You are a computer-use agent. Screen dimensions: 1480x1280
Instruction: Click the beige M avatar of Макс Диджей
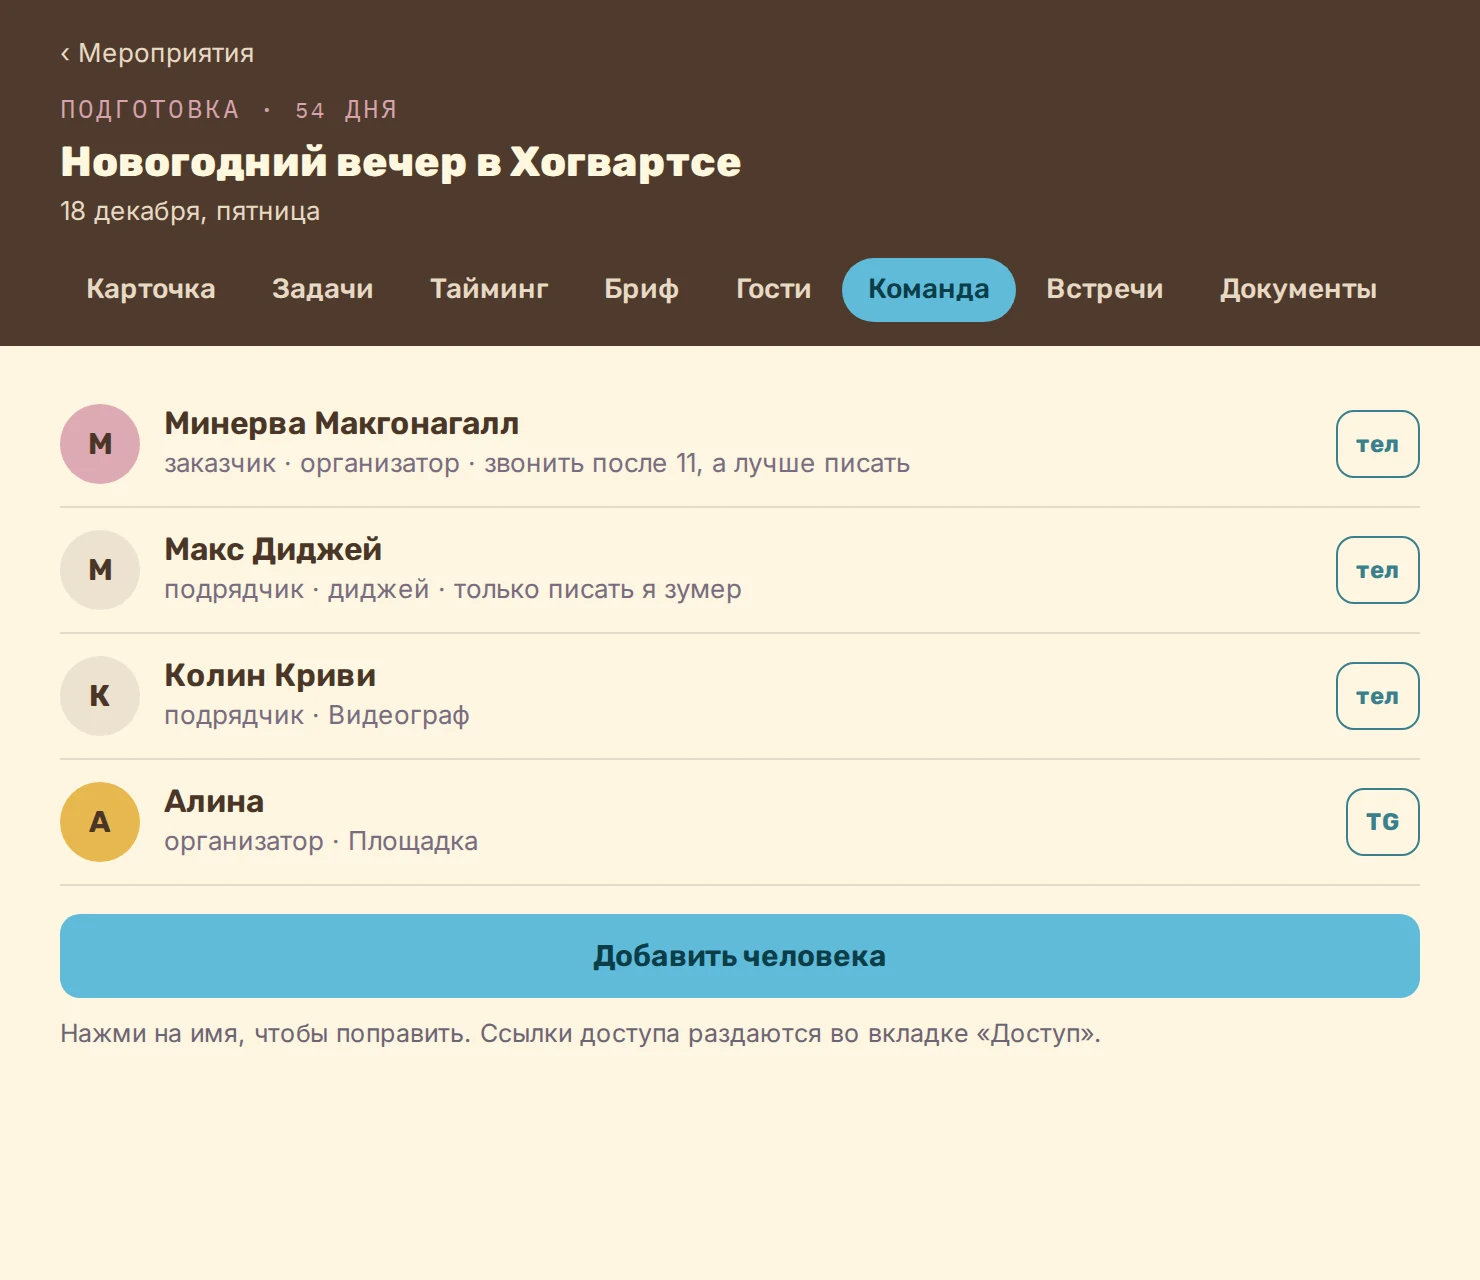100,570
